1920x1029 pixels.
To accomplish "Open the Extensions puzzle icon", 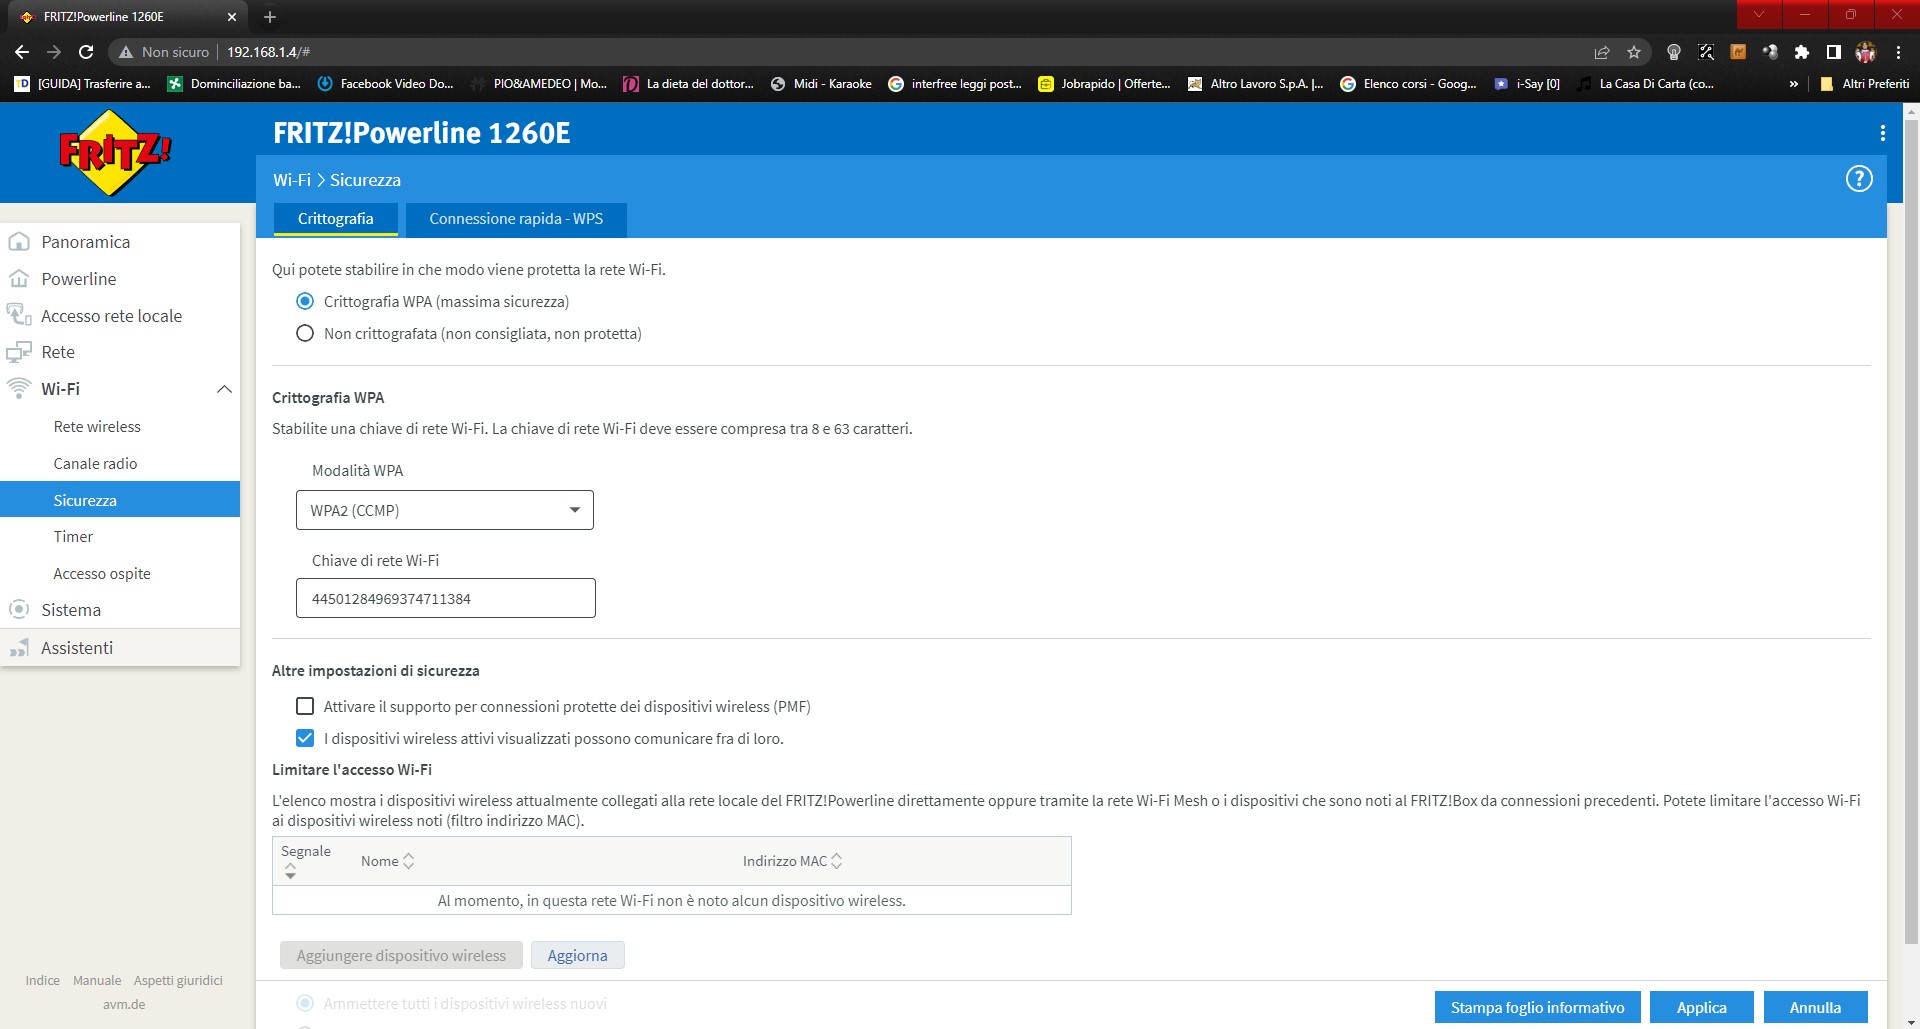I will click(x=1802, y=52).
